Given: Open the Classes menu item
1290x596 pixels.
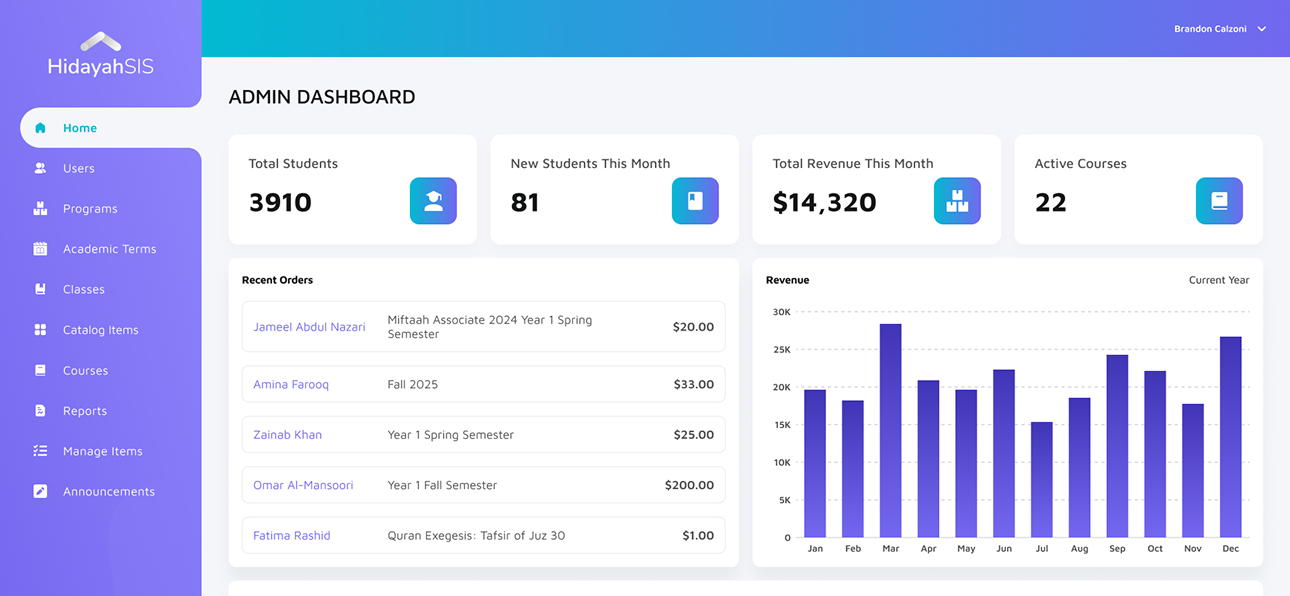Looking at the screenshot, I should 83,290.
